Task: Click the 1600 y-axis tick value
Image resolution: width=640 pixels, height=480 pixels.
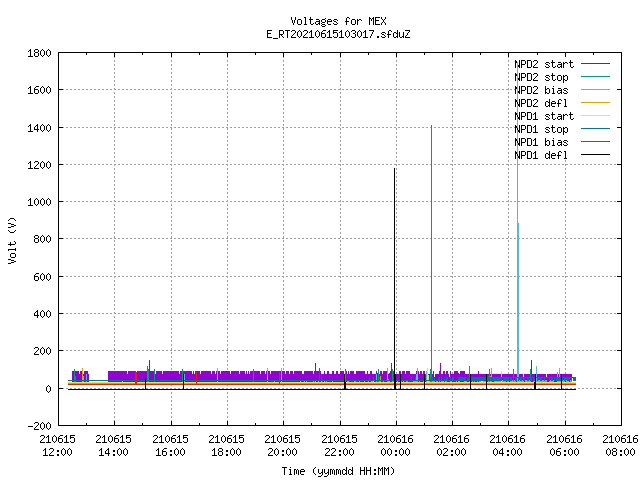Action: [x=39, y=90]
